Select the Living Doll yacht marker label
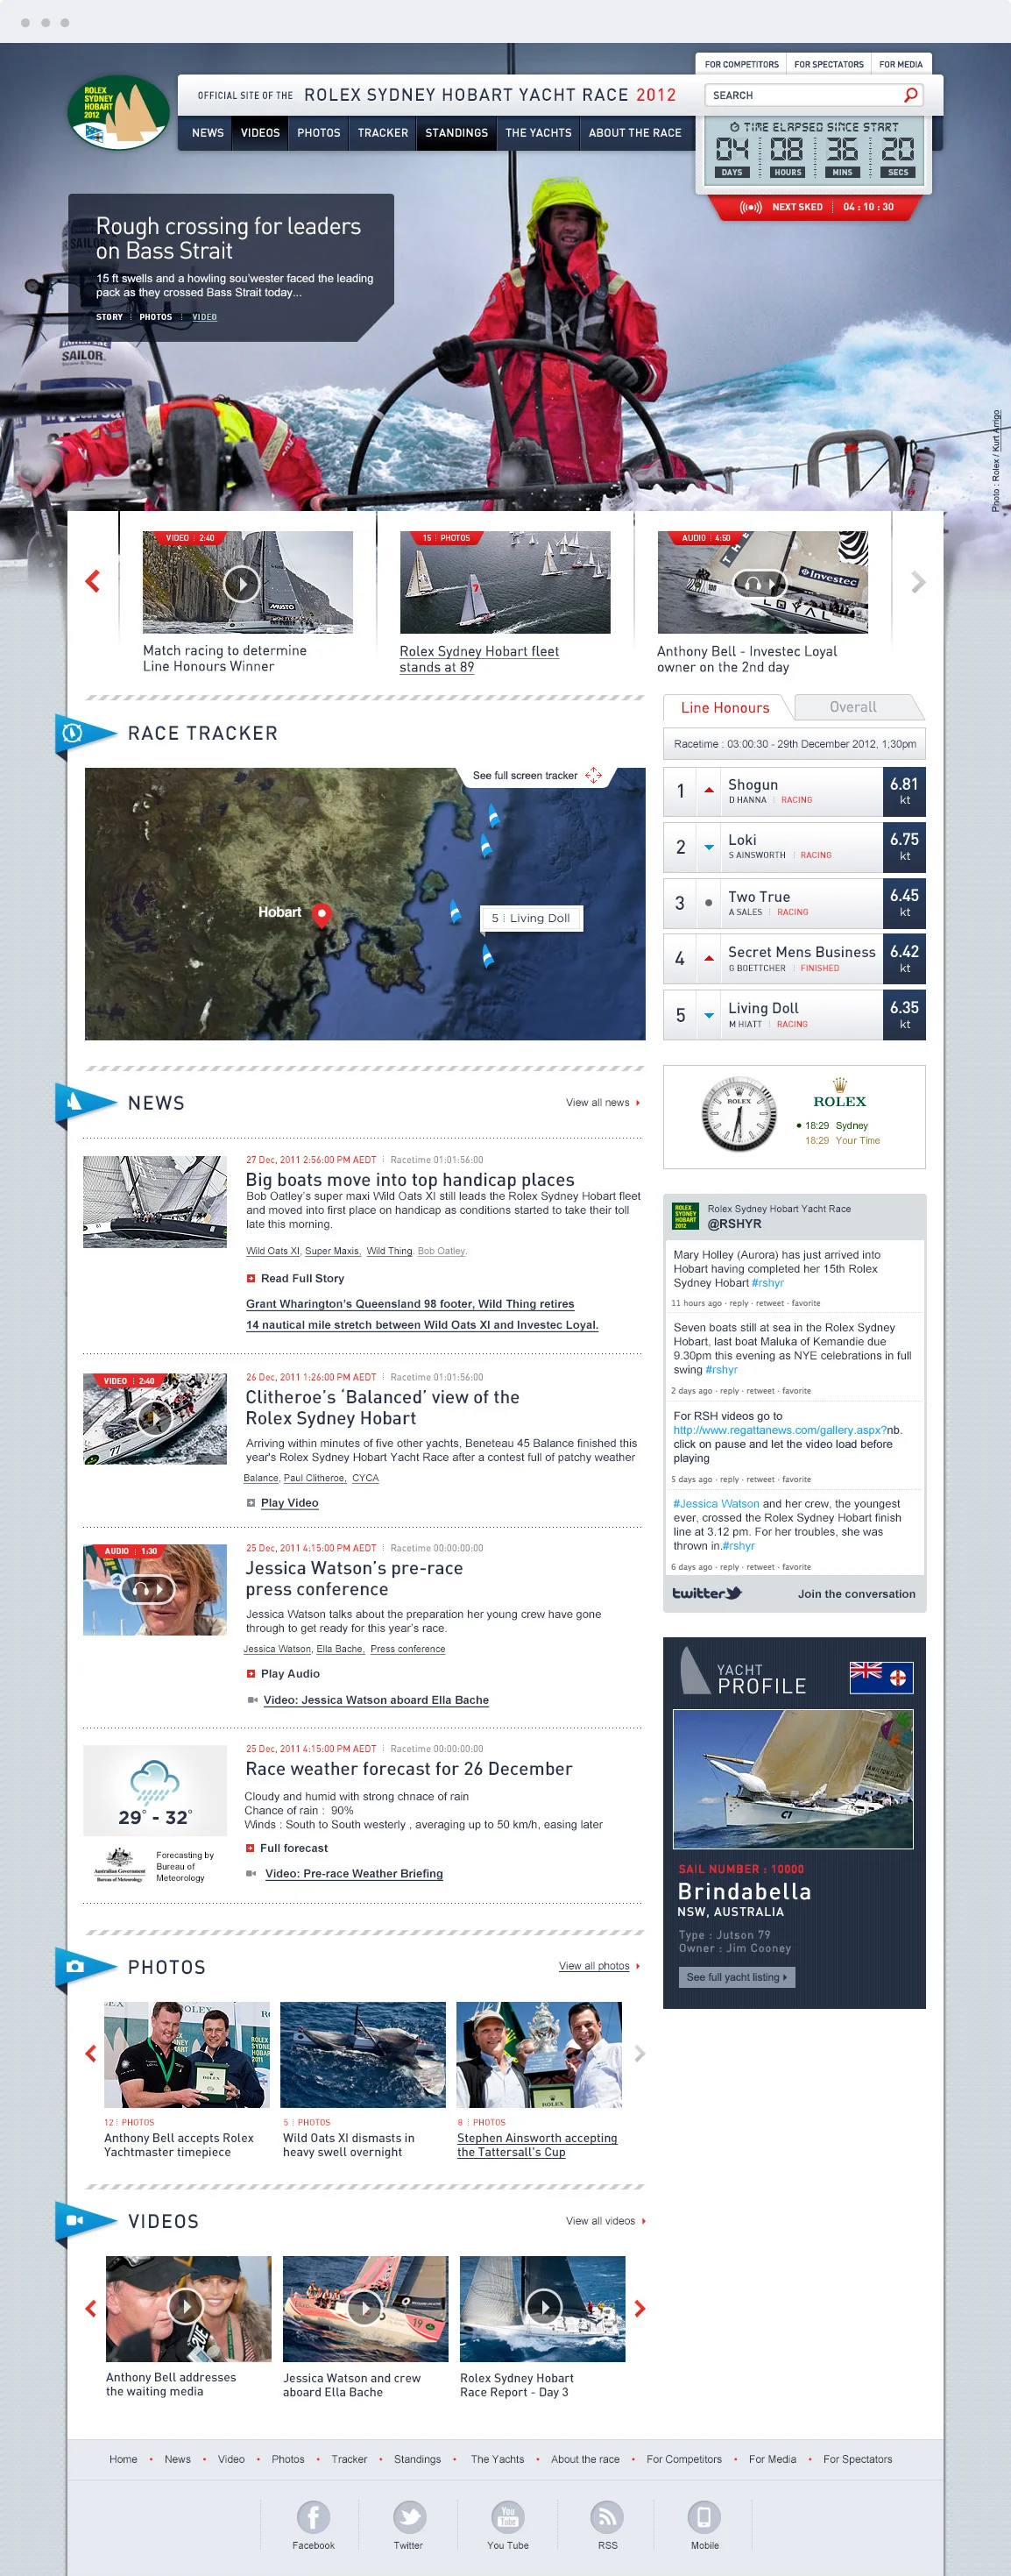Screen dimensions: 1011x2576 (531, 918)
